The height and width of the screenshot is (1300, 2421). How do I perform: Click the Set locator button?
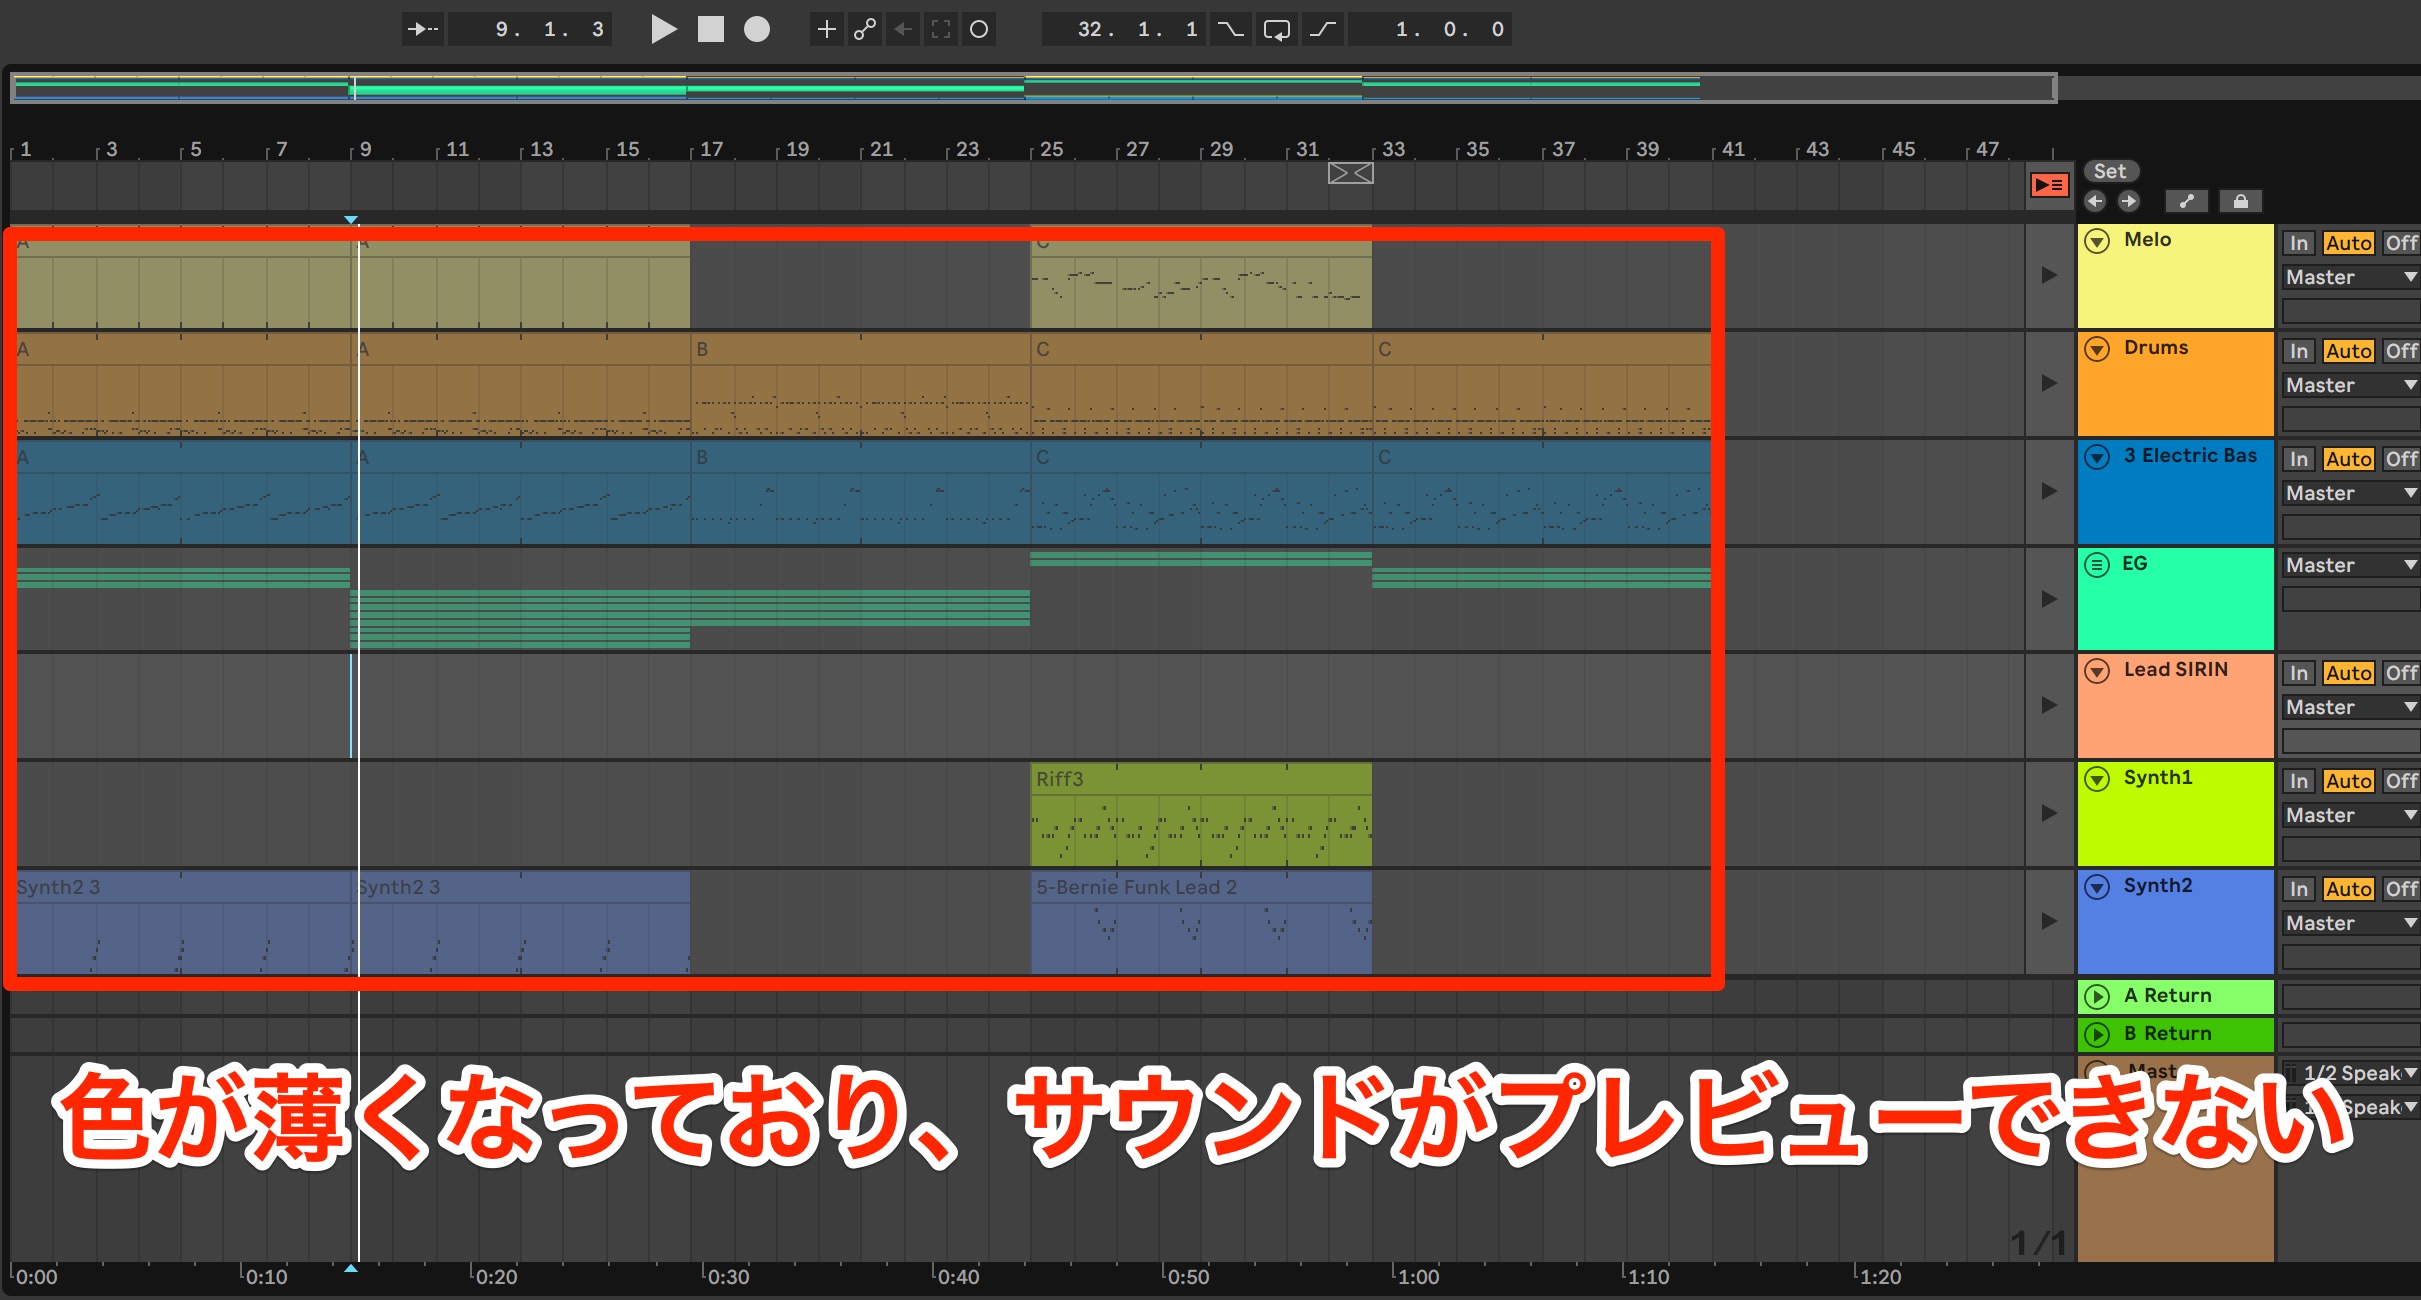click(x=2110, y=171)
